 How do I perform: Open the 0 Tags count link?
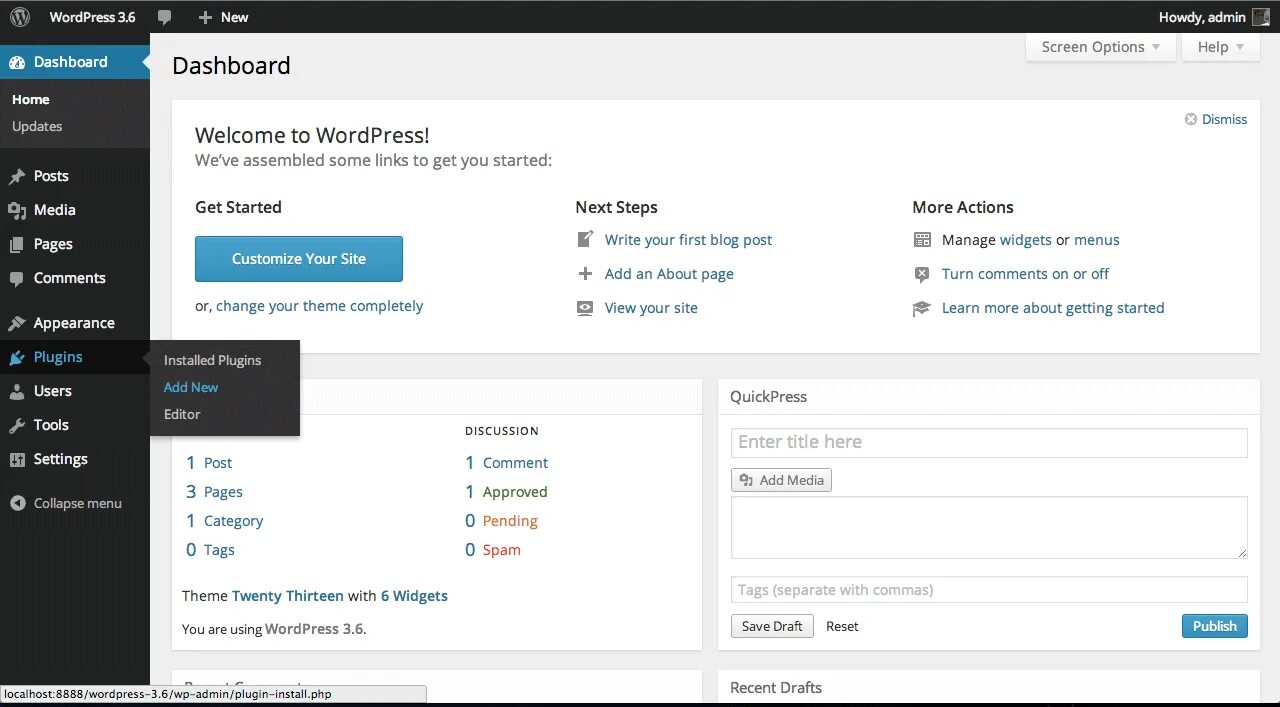pyautogui.click(x=210, y=550)
